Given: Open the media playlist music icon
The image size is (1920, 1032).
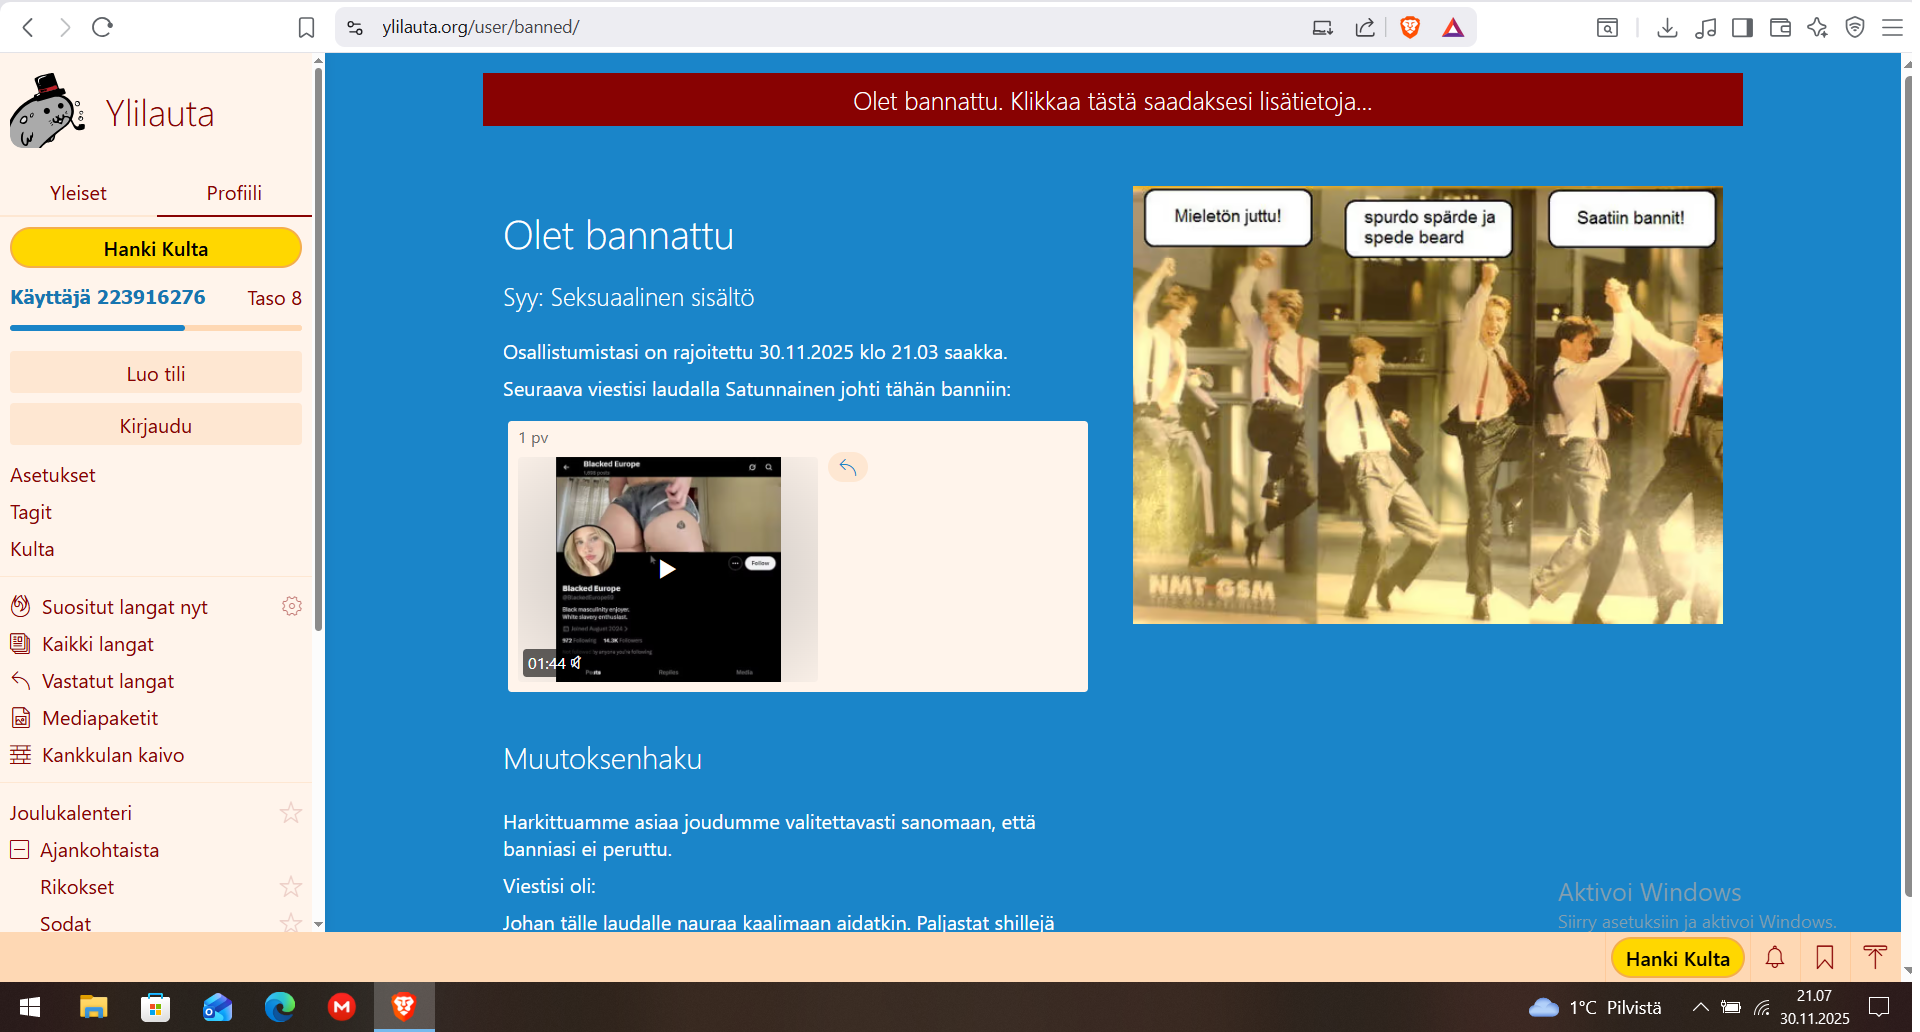Looking at the screenshot, I should (1705, 27).
